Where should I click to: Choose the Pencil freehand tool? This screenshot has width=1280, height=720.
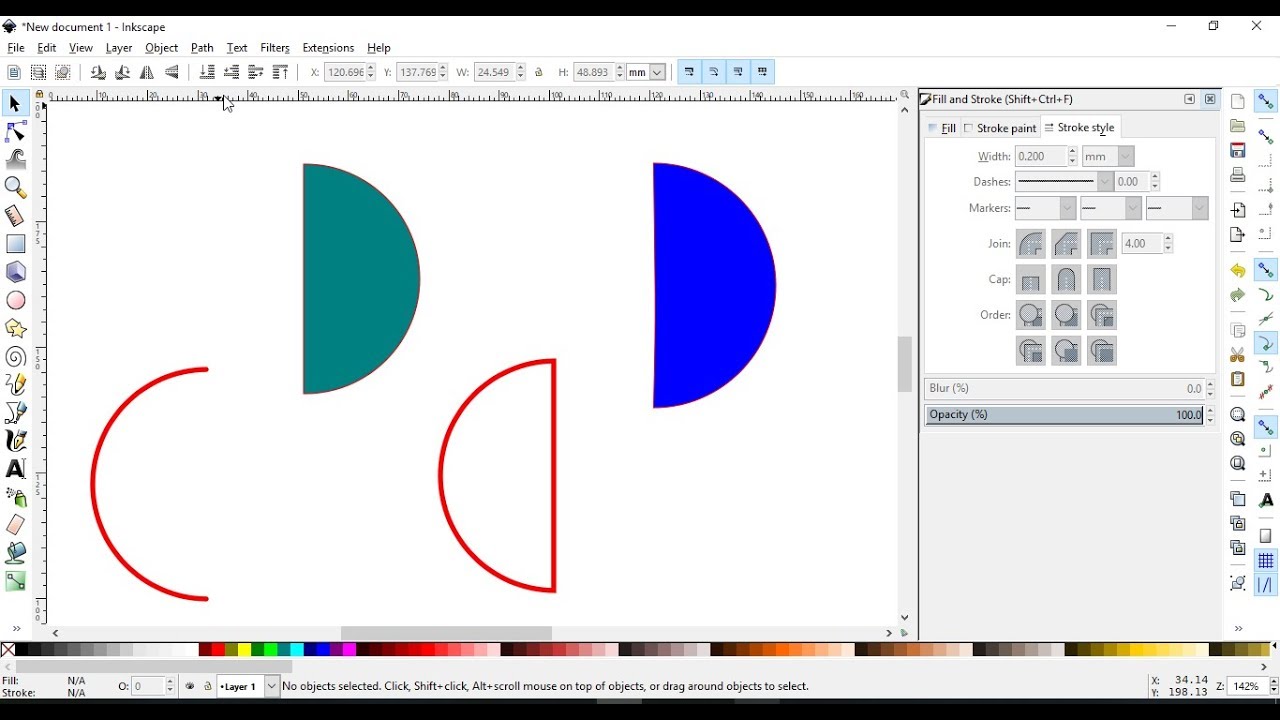pos(15,385)
